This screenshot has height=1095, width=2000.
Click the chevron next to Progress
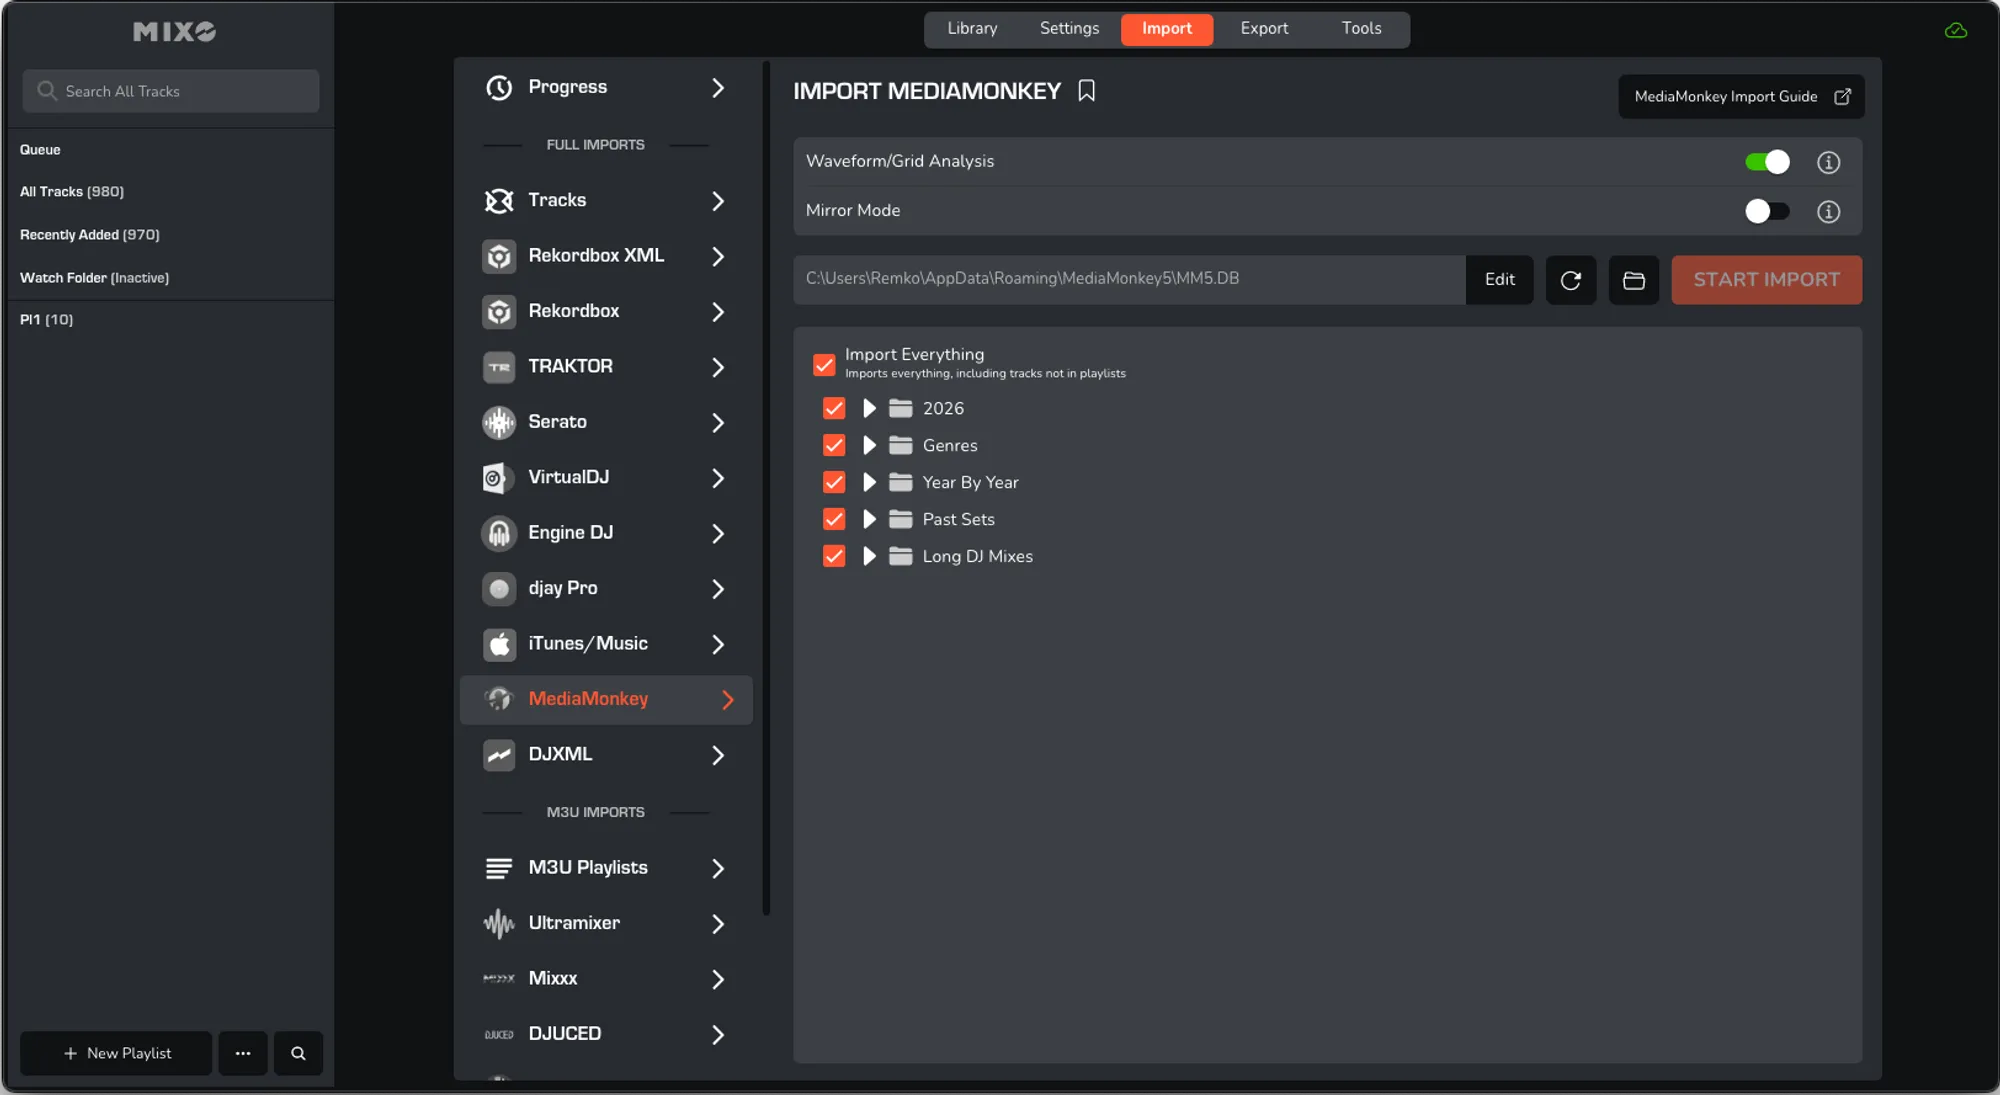click(718, 88)
